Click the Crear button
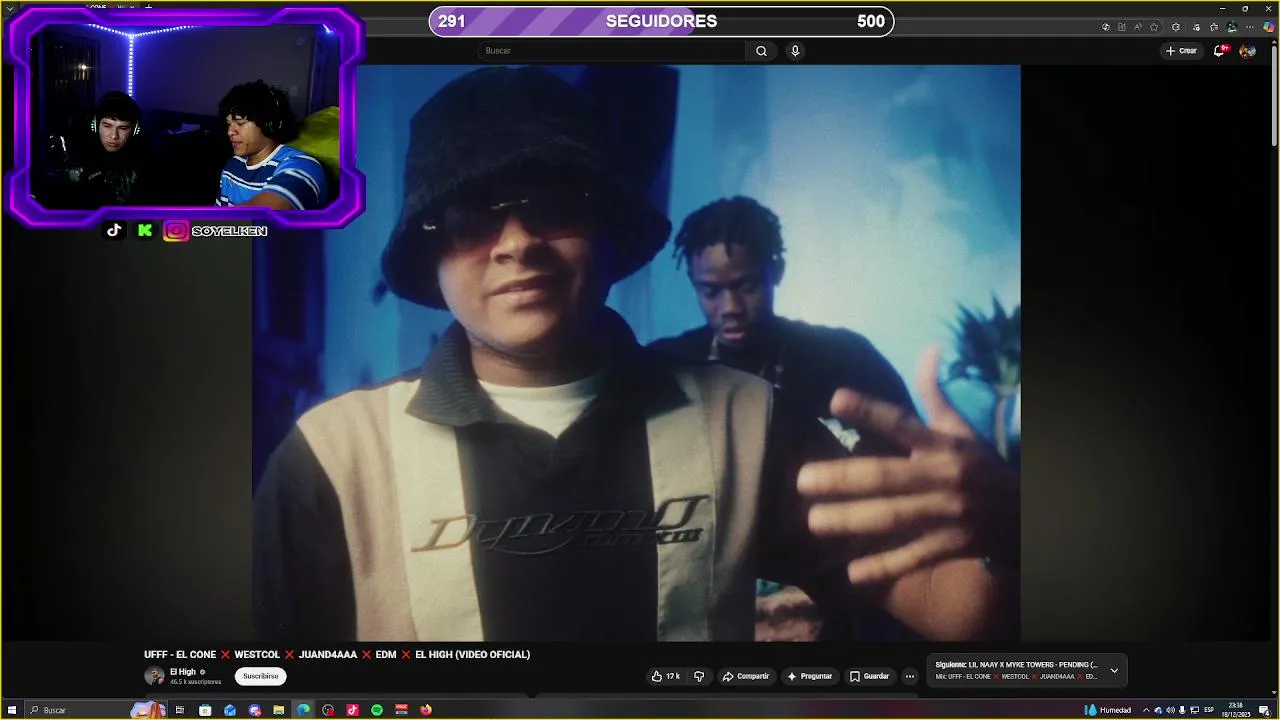The height and width of the screenshot is (720, 1280). pyautogui.click(x=1181, y=51)
